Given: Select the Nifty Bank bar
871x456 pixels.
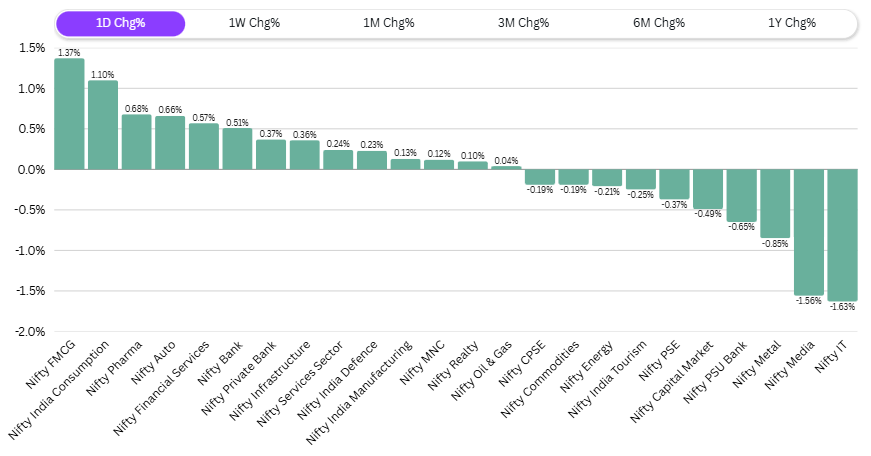Looking at the screenshot, I should (x=237, y=149).
